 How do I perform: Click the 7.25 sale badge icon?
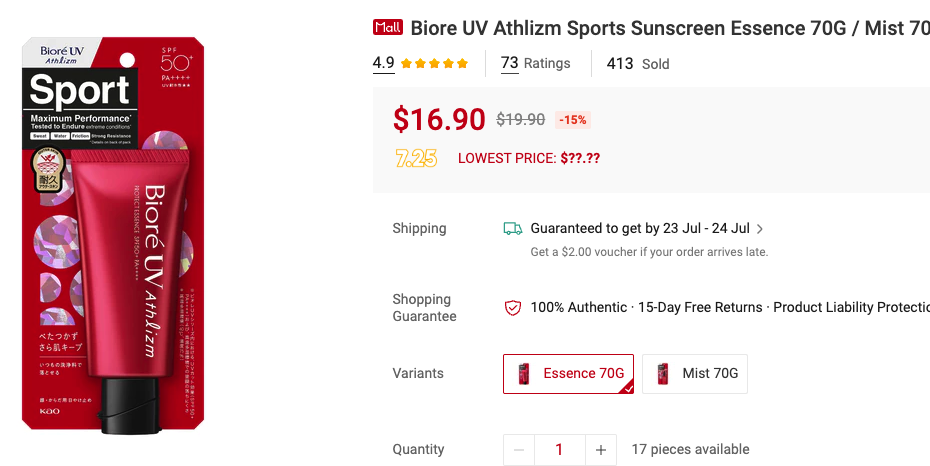416,158
